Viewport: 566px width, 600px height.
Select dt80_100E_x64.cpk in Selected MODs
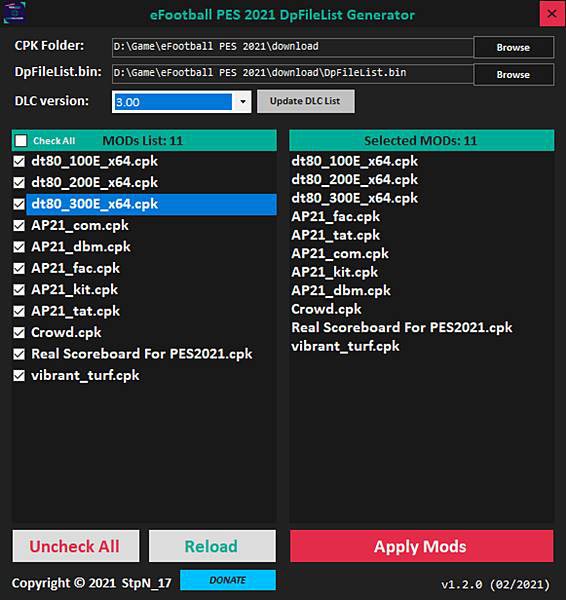(354, 161)
